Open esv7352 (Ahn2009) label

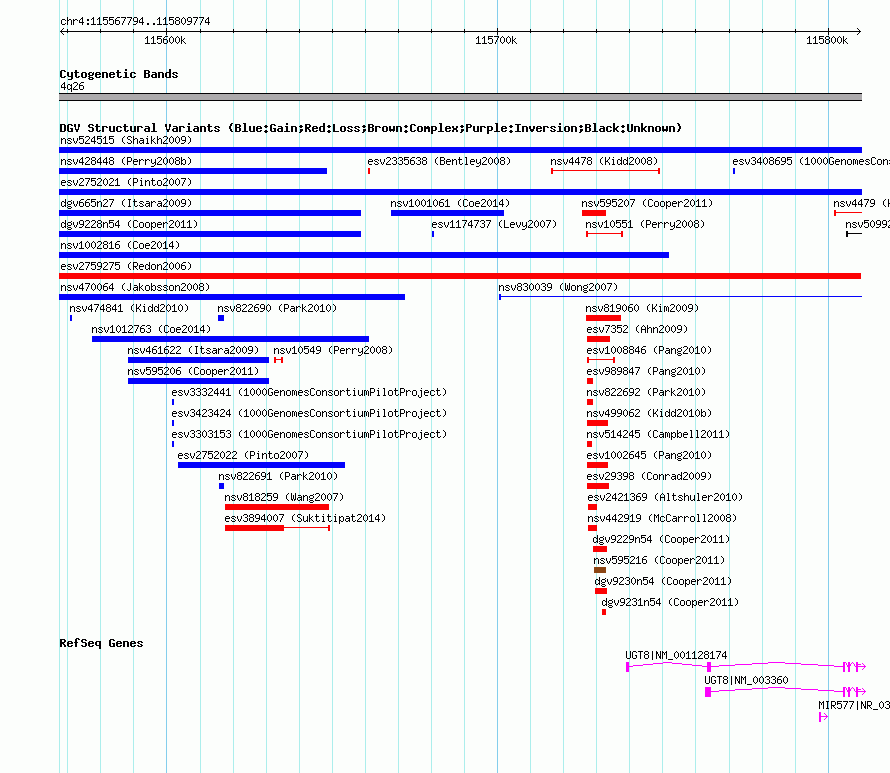click(637, 329)
